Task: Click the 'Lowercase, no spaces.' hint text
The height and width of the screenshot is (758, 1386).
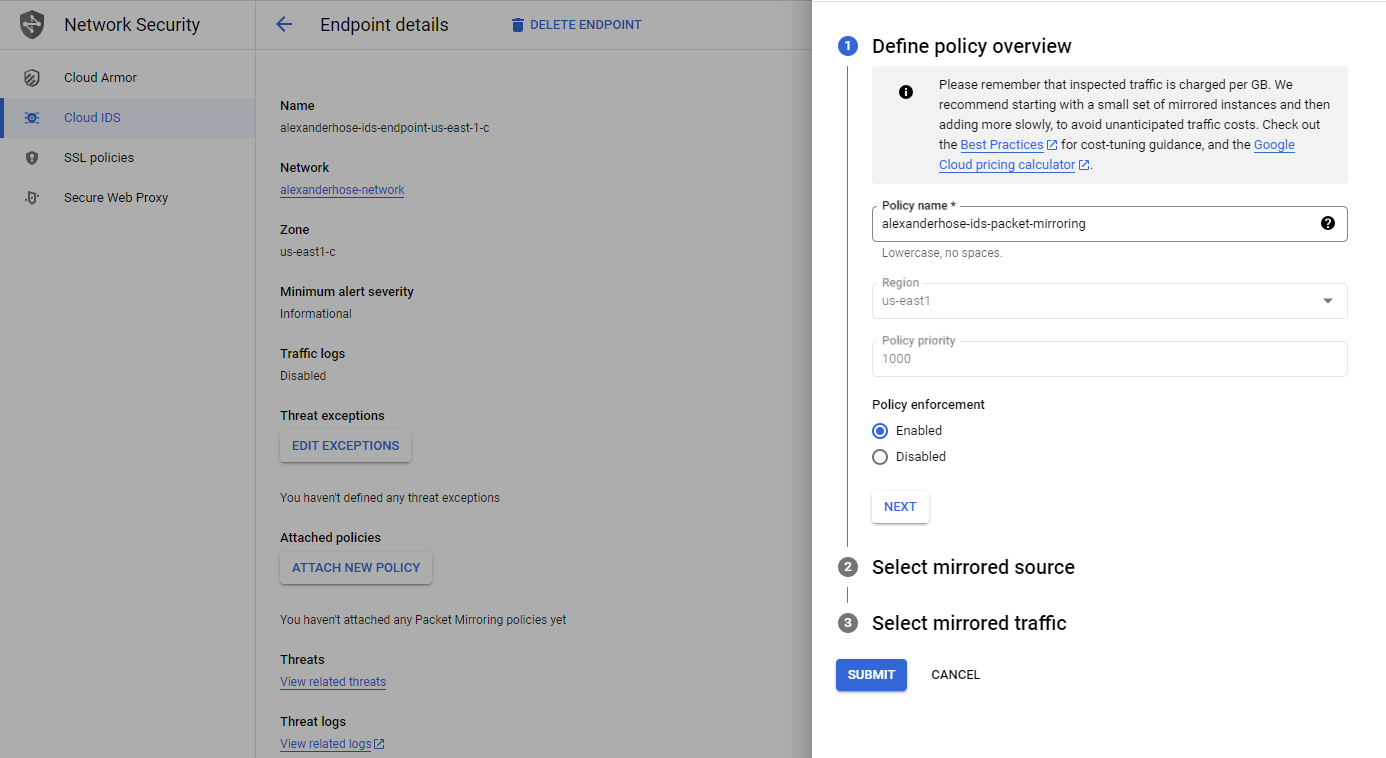Action: [942, 253]
